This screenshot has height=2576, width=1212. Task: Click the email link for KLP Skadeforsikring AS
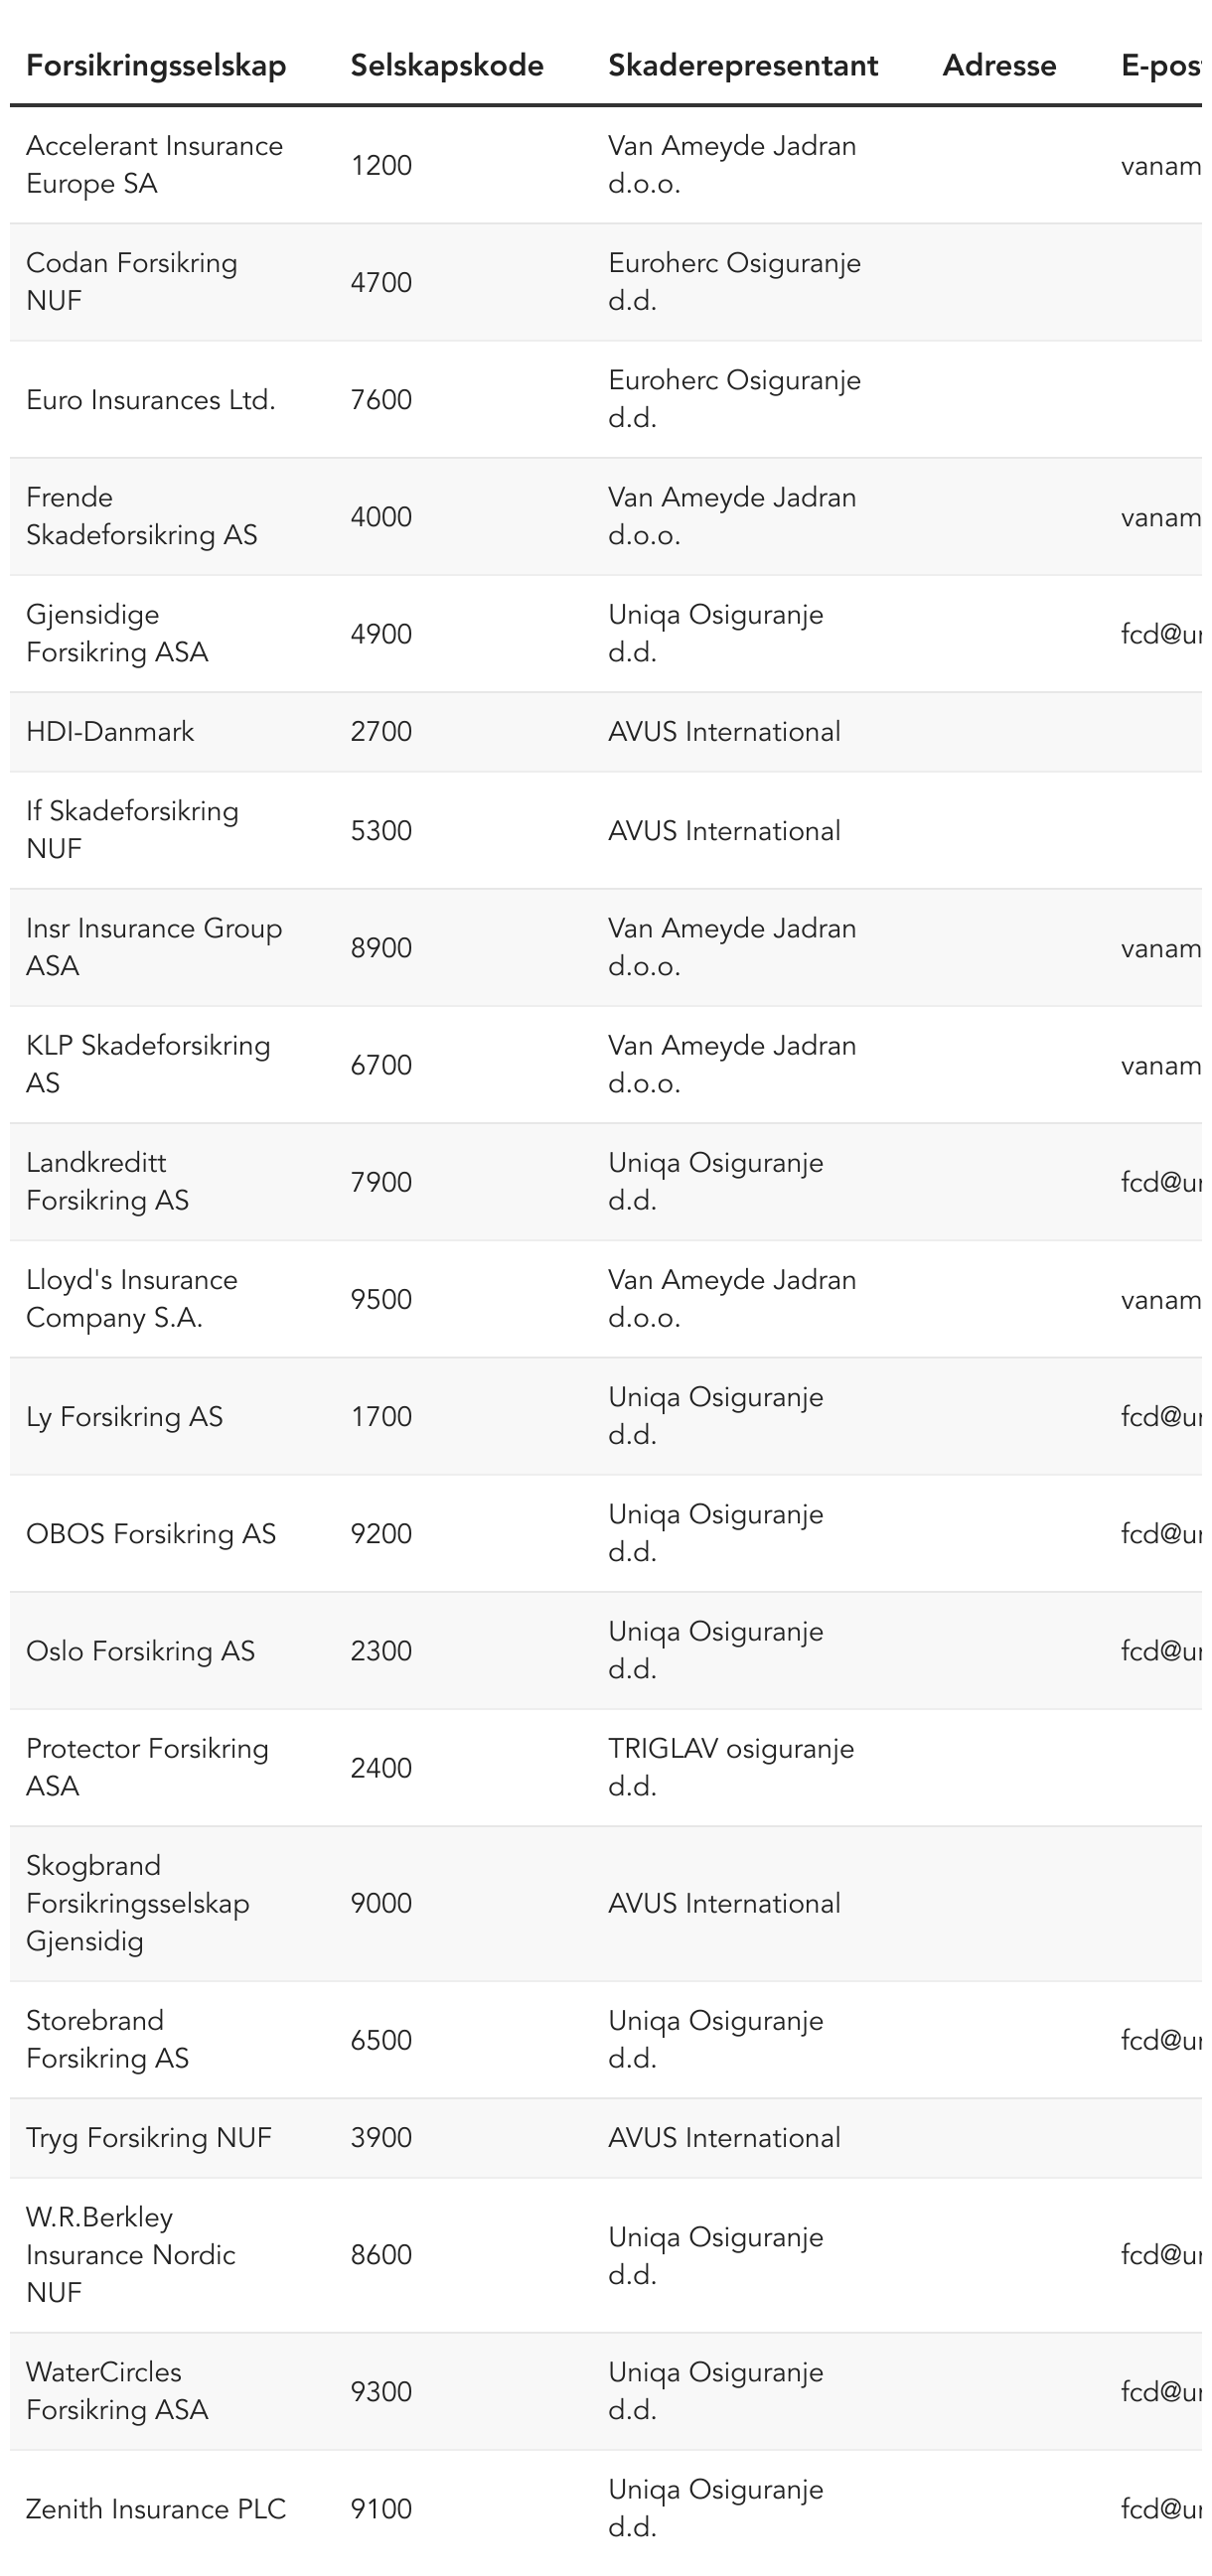tap(1161, 1066)
